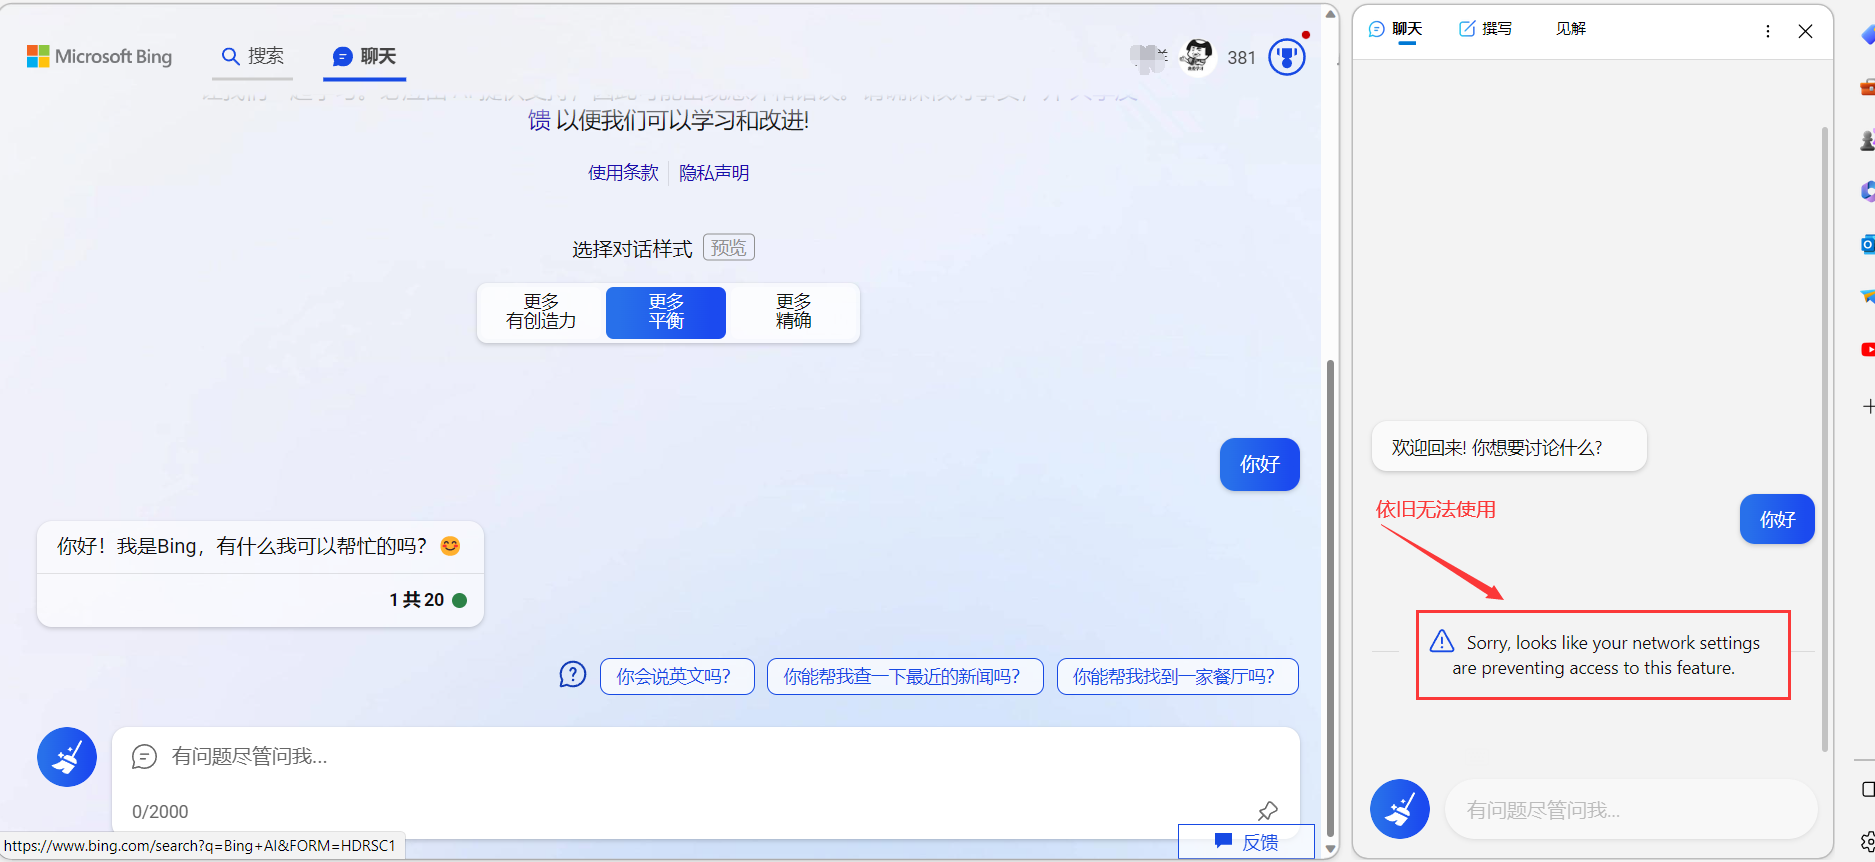Image resolution: width=1875 pixels, height=862 pixels.
Task: Open the 搜索 search tab
Action: pos(253,56)
